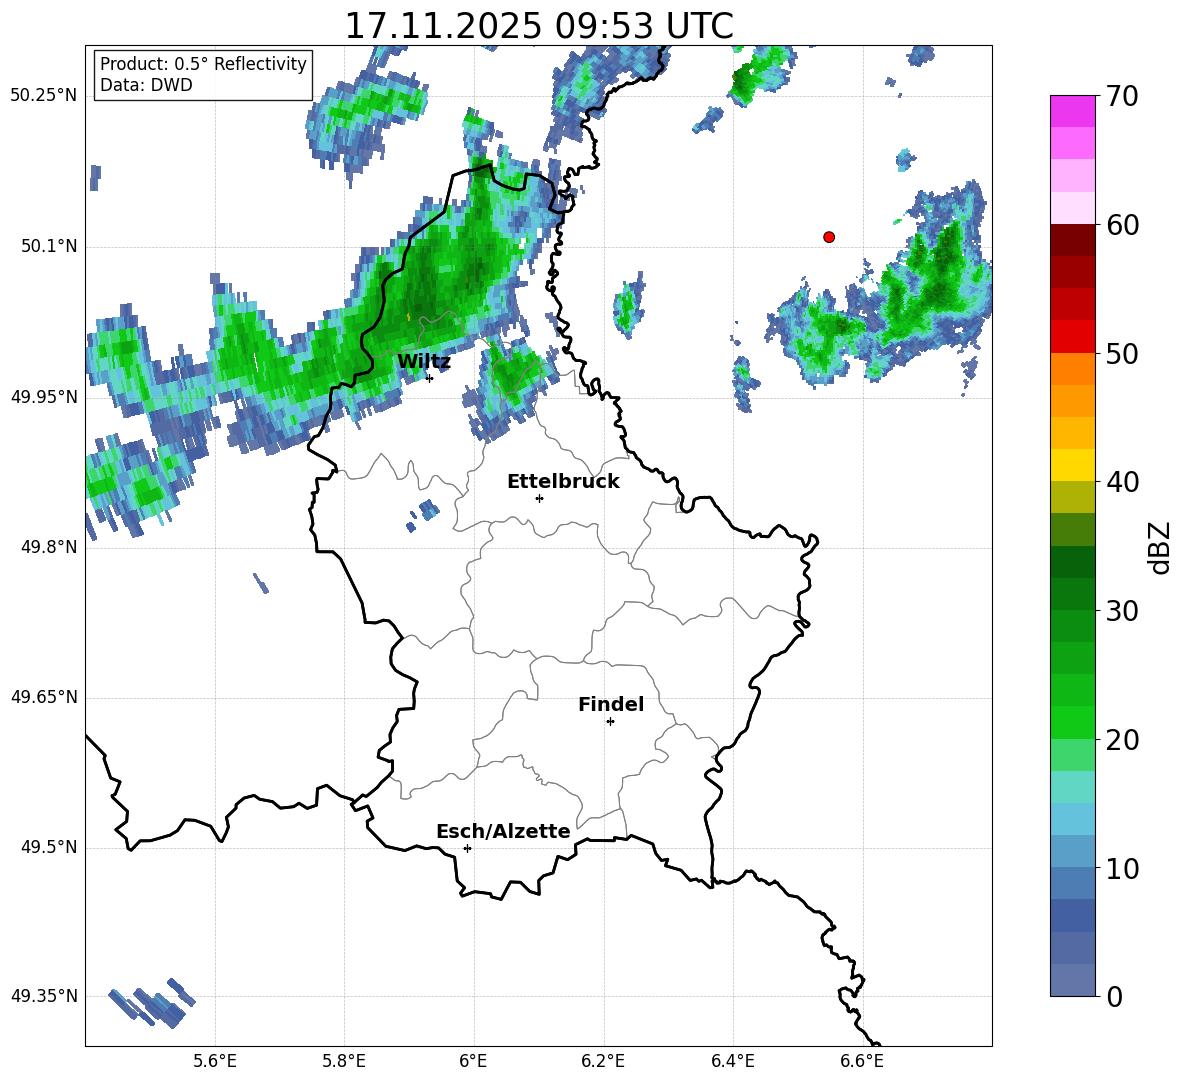Screen dimensions: 1184x1081
Task: Click the red dot marker on the map
Action: point(829,237)
